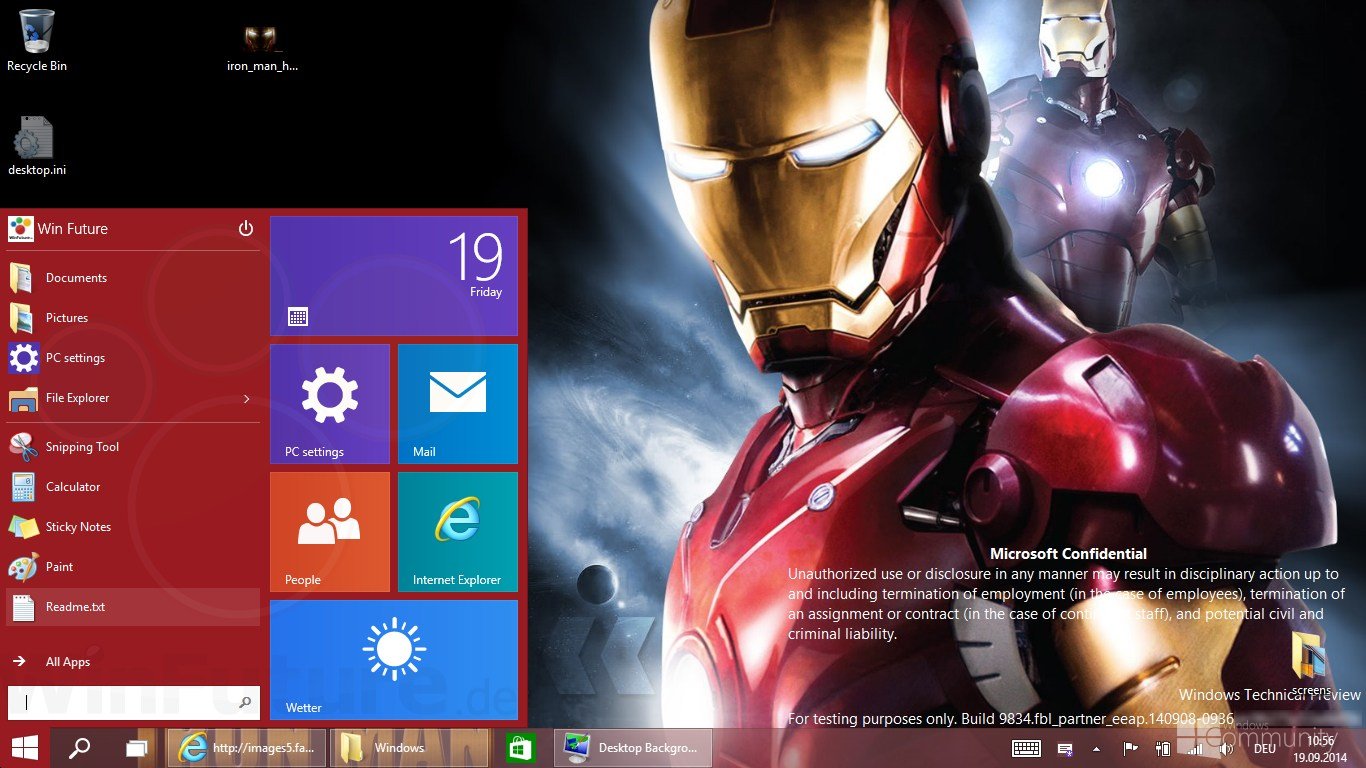The height and width of the screenshot is (768, 1366).
Task: Click the Start menu search box
Action: 134,703
